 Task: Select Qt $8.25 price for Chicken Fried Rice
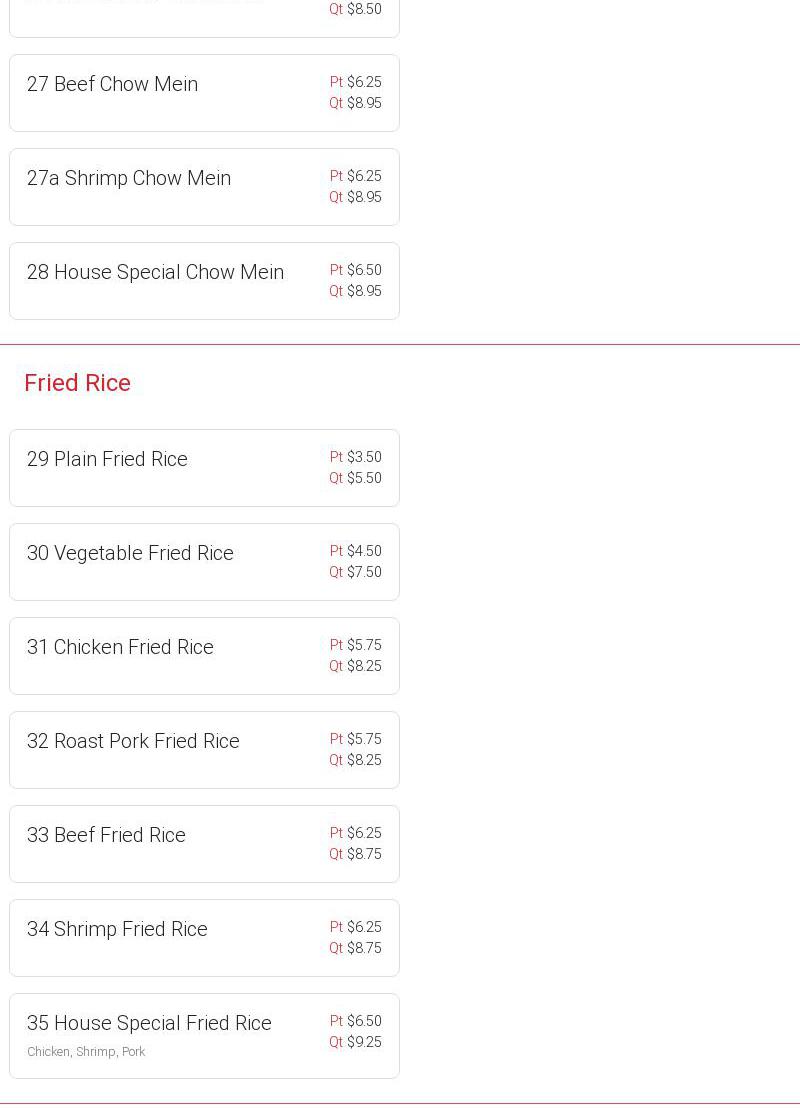click(x=356, y=666)
